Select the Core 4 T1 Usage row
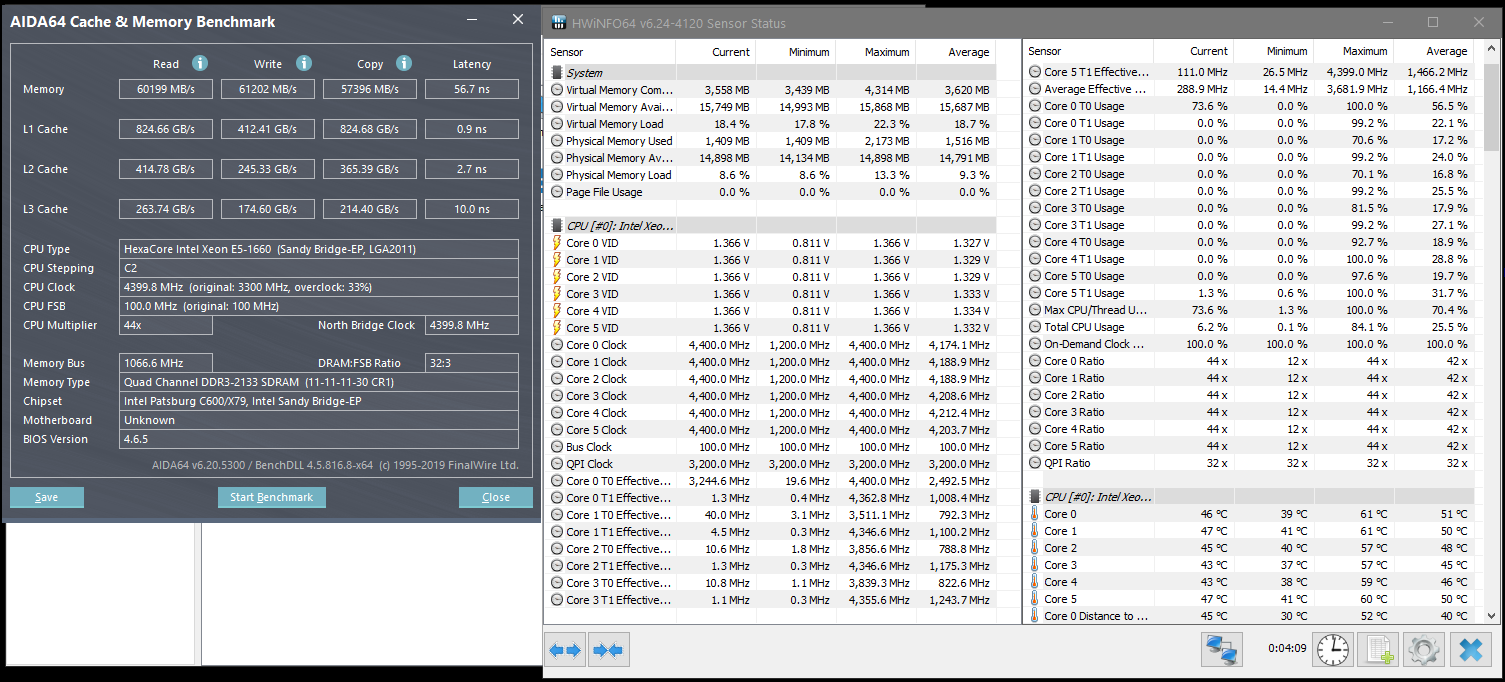 point(1249,259)
